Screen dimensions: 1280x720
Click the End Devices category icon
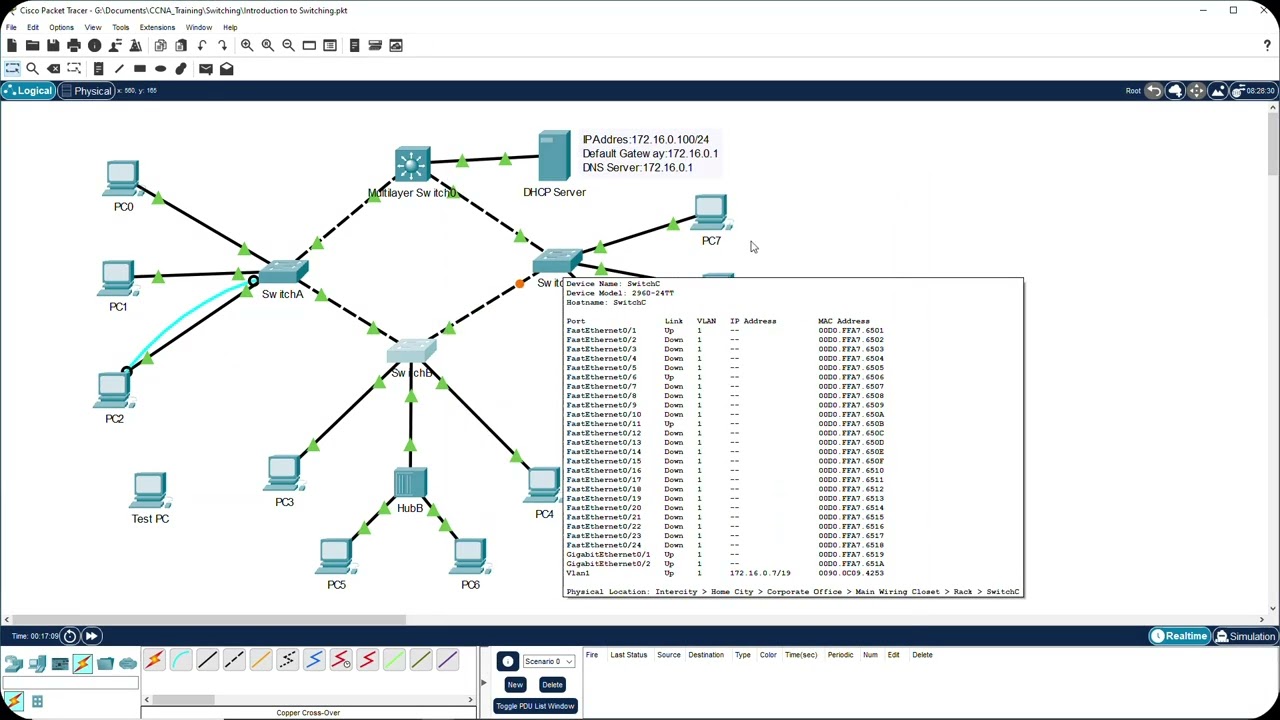click(x=37, y=662)
